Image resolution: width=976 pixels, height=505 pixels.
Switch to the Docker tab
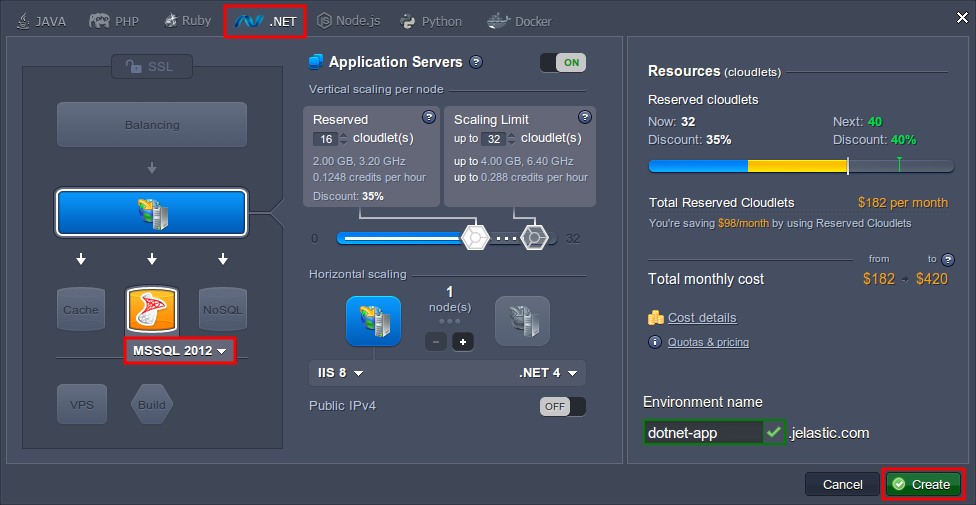519,21
